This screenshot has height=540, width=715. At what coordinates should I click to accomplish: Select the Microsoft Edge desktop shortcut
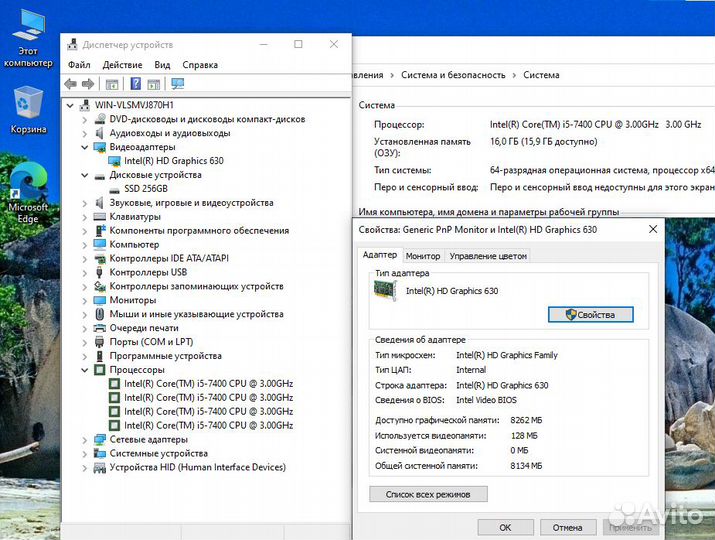(28, 194)
